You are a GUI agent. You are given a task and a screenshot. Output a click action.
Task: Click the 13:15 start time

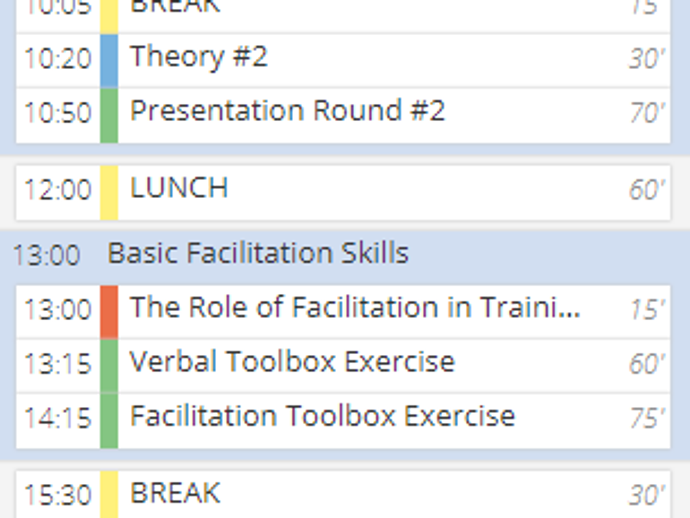coord(57,365)
